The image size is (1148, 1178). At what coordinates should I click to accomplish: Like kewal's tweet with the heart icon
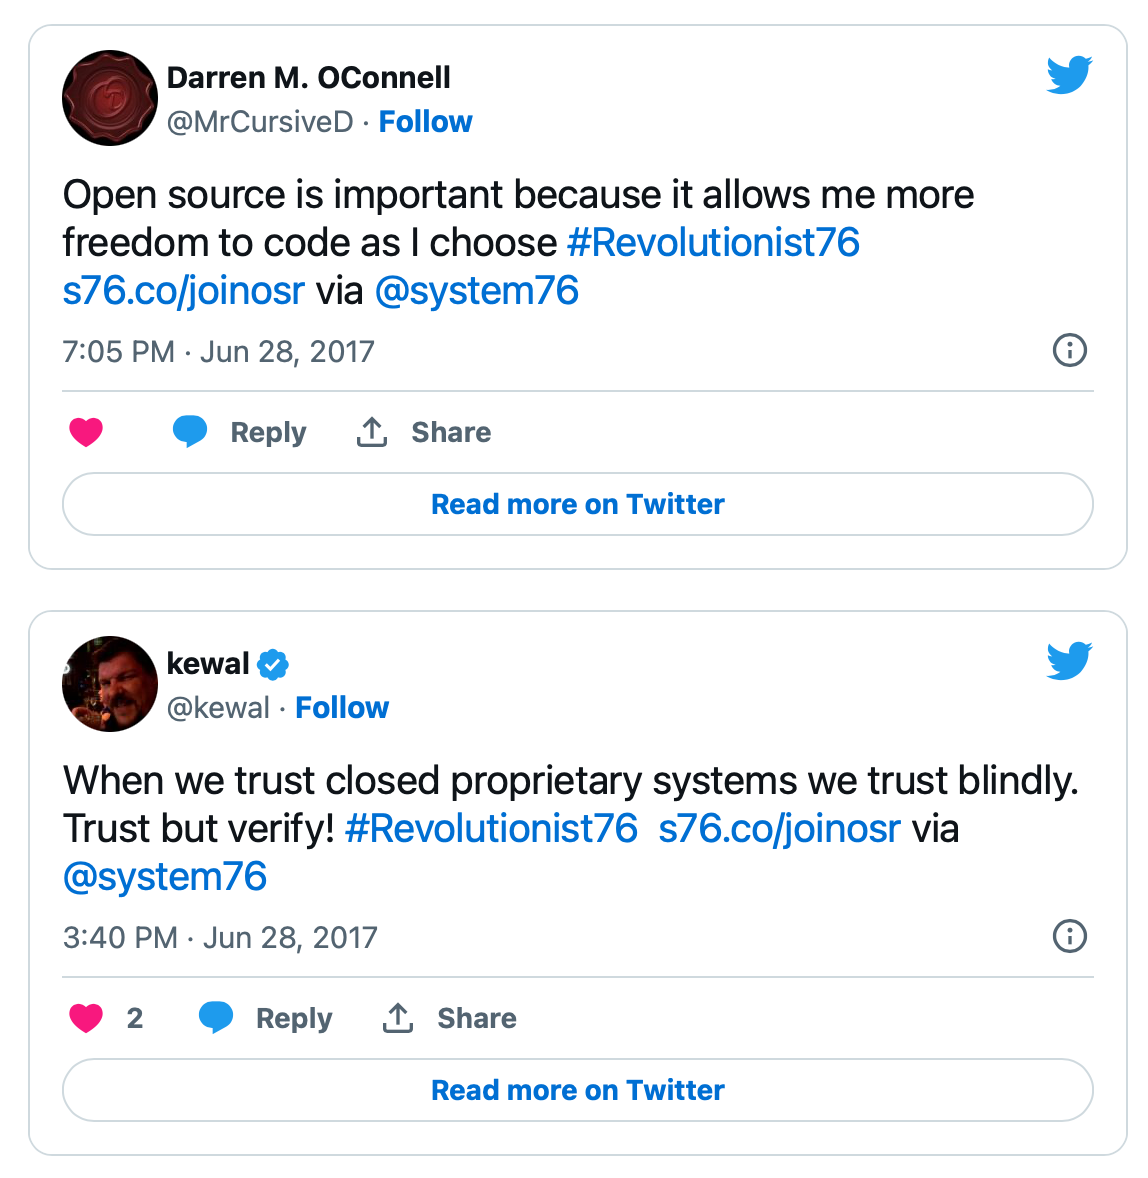[x=86, y=1018]
